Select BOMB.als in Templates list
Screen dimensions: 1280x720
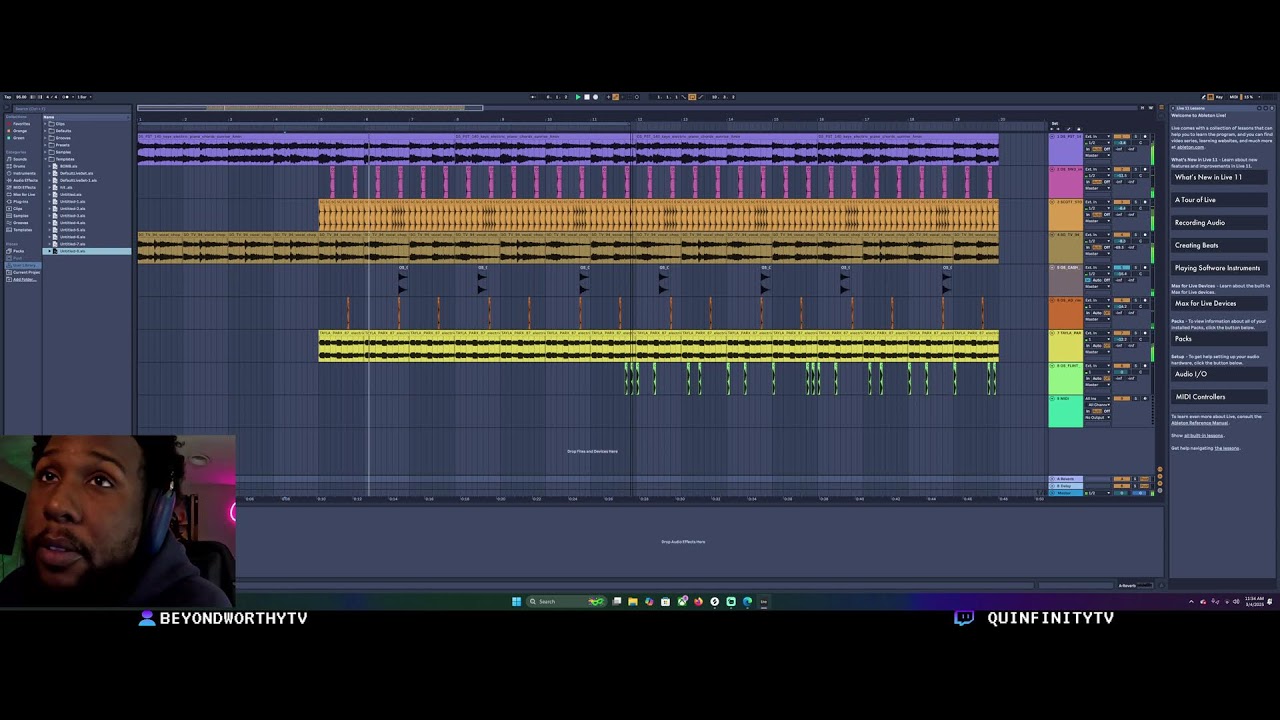(x=68, y=166)
